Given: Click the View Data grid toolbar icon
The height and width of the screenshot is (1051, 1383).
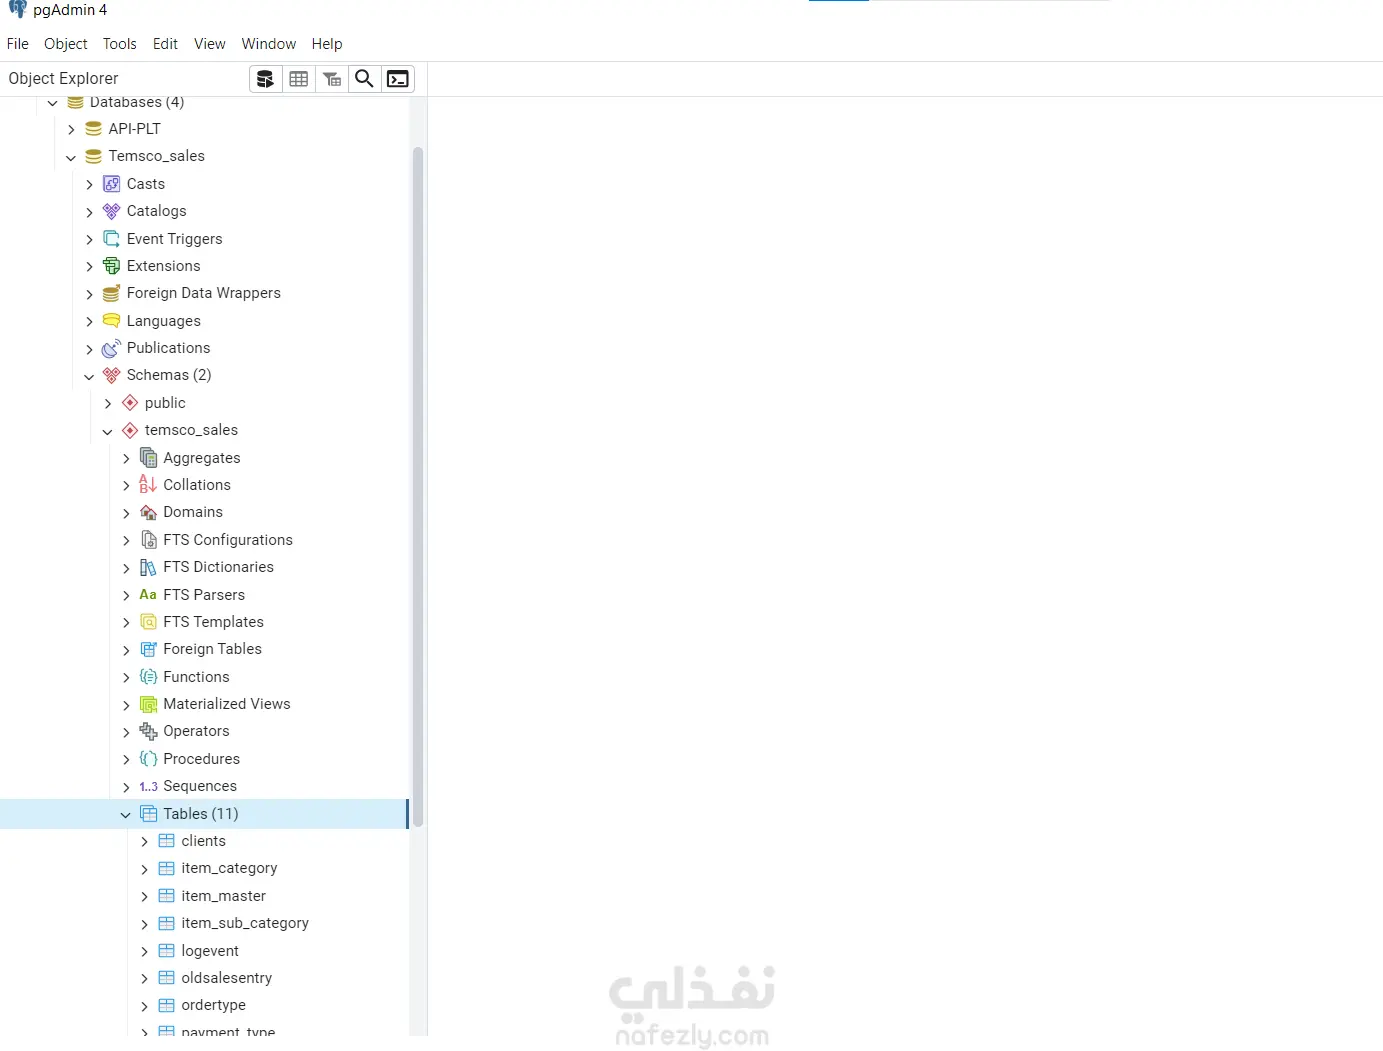Looking at the screenshot, I should tap(298, 79).
